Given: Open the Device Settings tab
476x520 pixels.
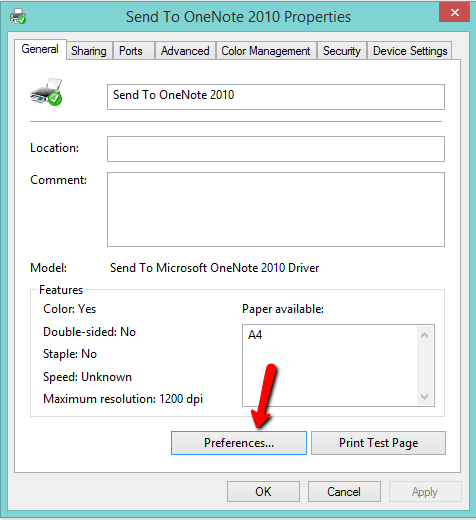Looking at the screenshot, I should coord(410,51).
